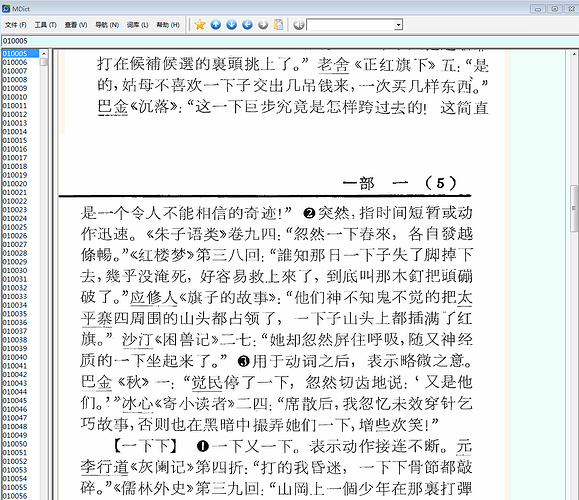
Task: Click the blue down-arrow next entry icon
Action: [x=232, y=25]
